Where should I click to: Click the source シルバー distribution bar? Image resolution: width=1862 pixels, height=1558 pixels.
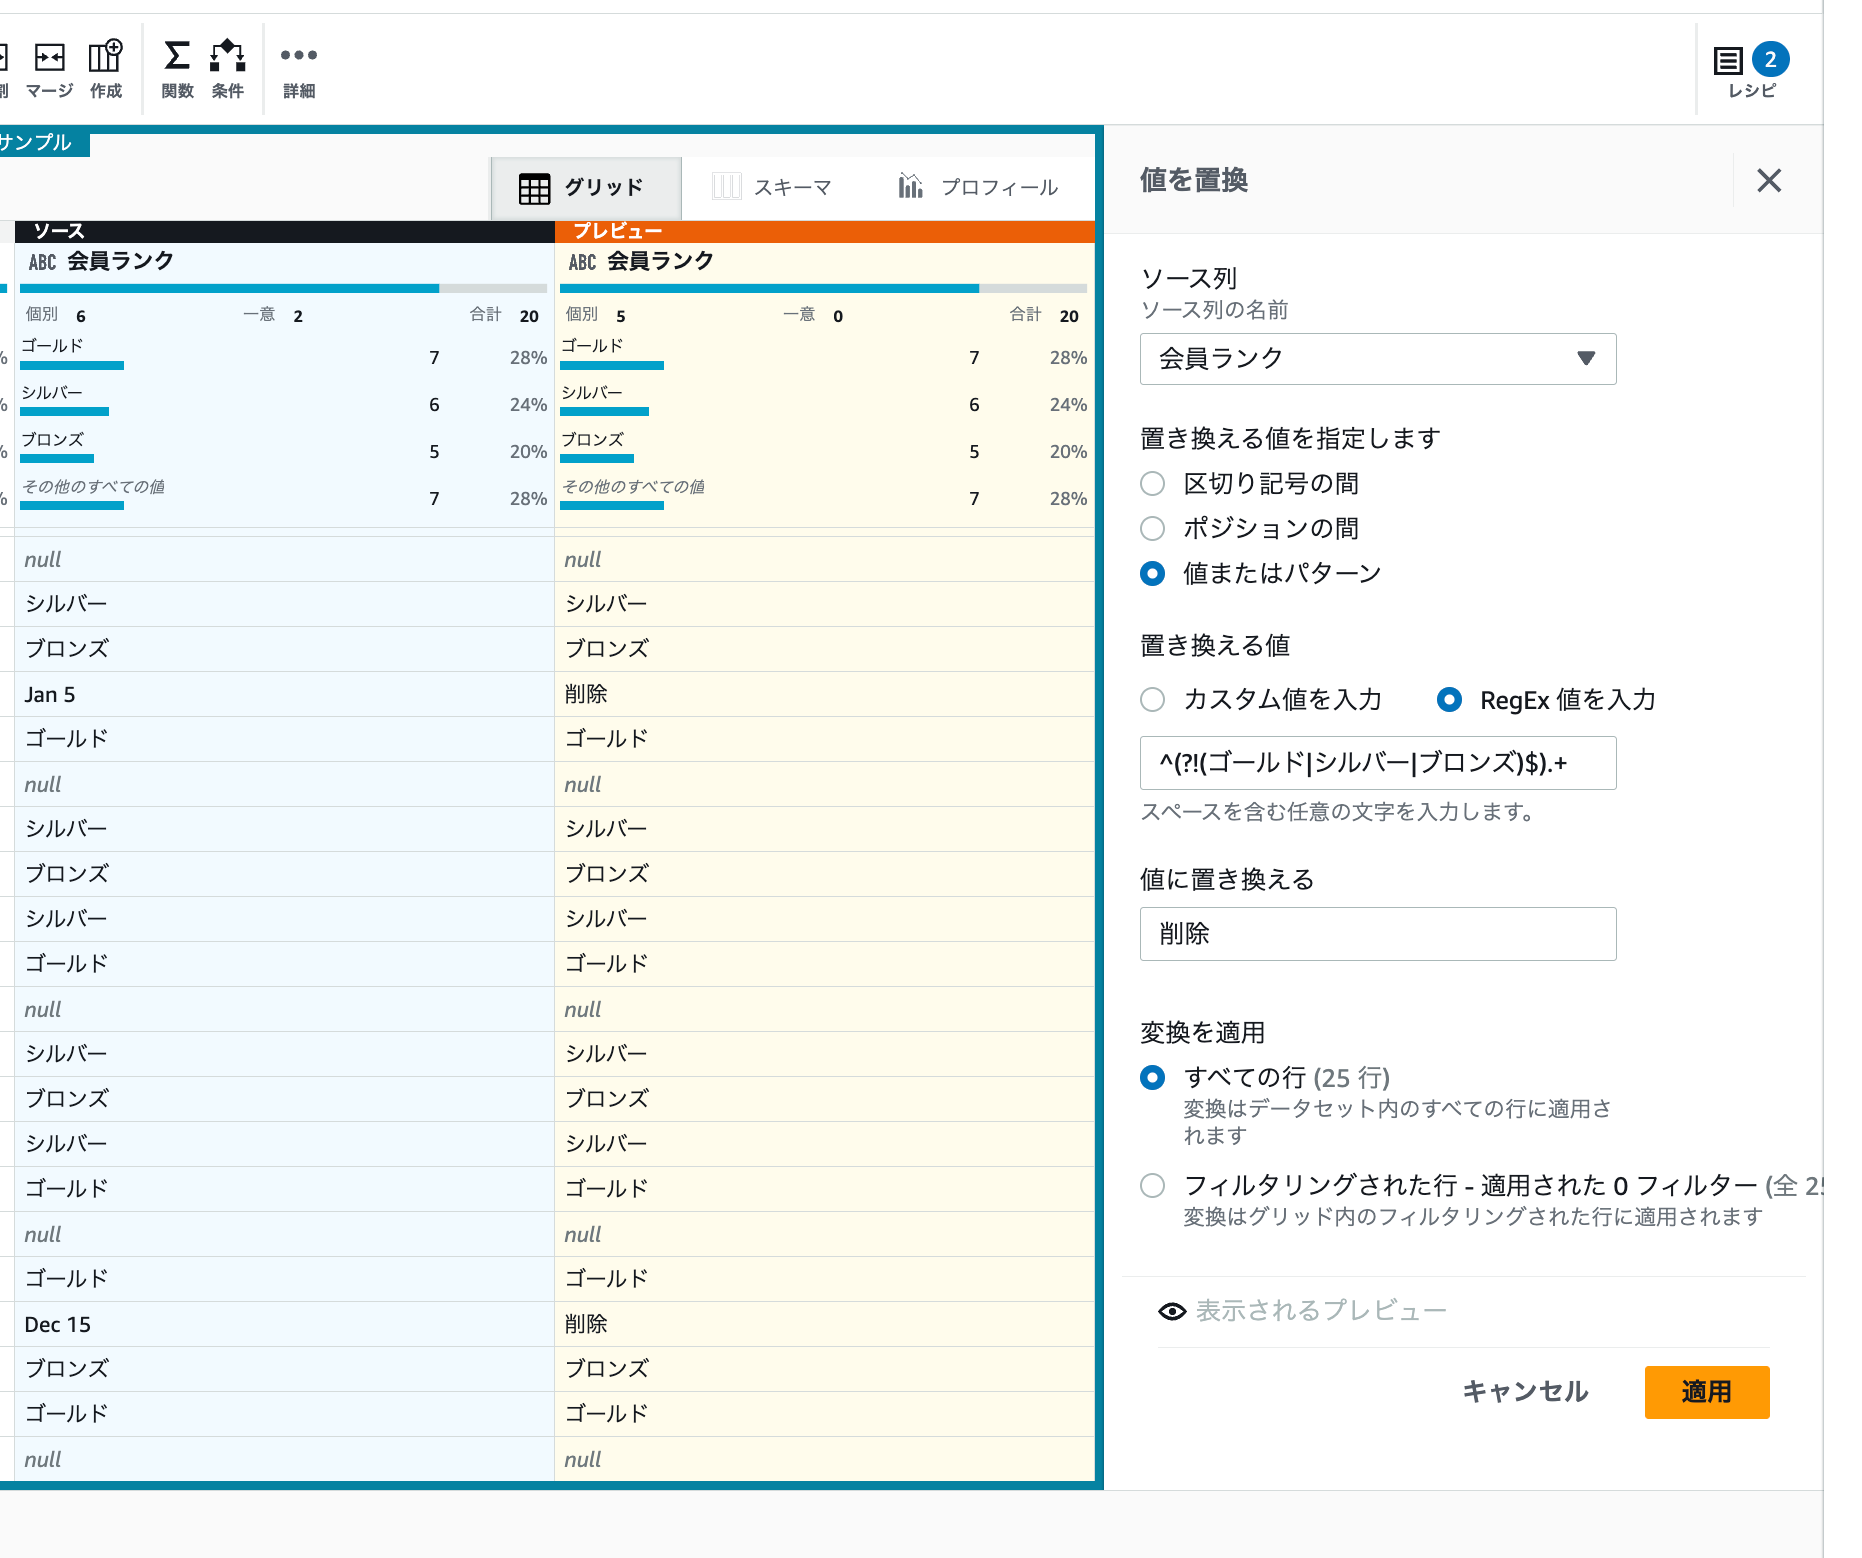point(64,412)
